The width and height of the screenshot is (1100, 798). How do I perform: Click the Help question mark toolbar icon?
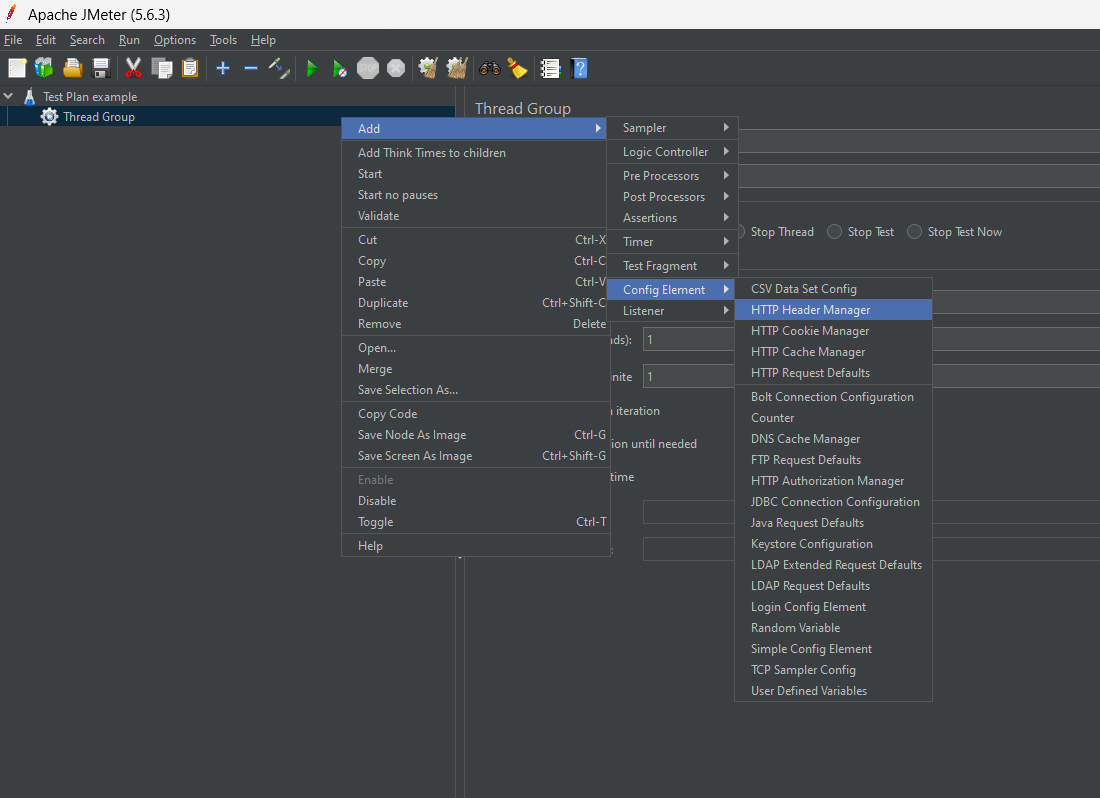(x=579, y=68)
